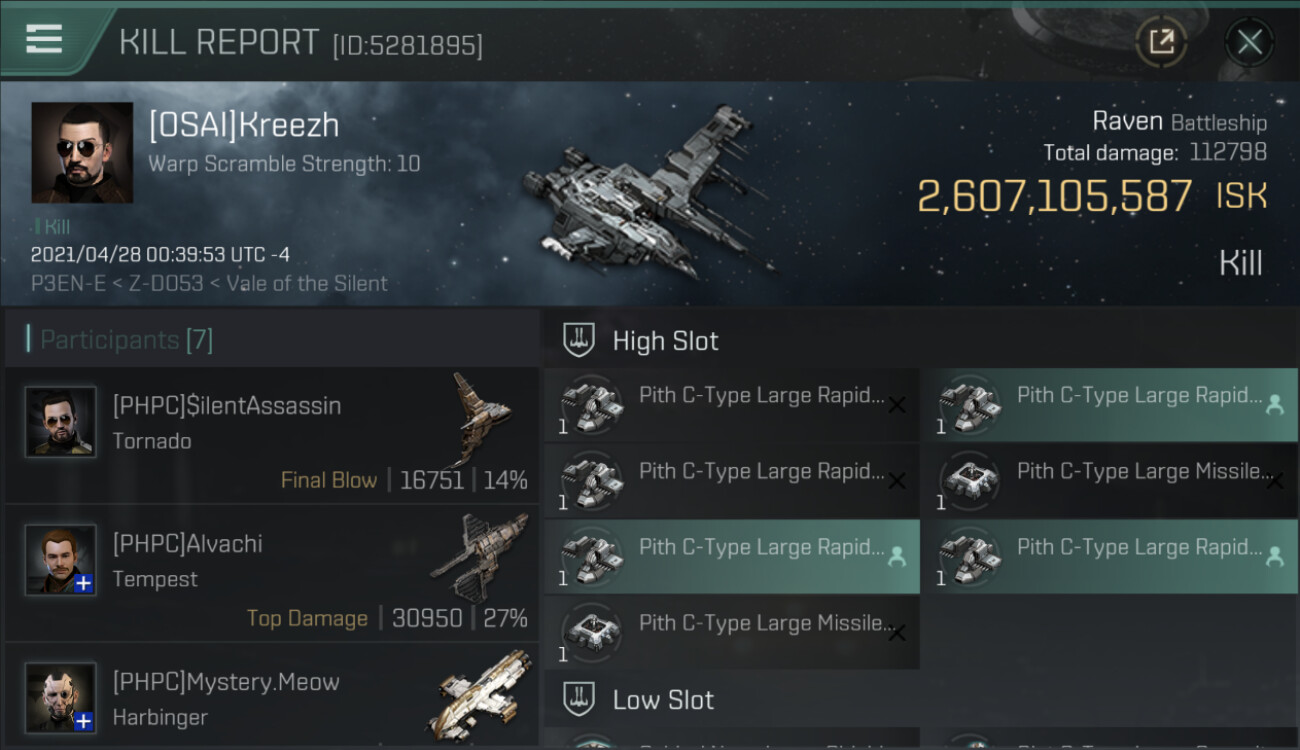
Task: Select first Pith C-Type Large Rapid launcher
Action: (731, 405)
